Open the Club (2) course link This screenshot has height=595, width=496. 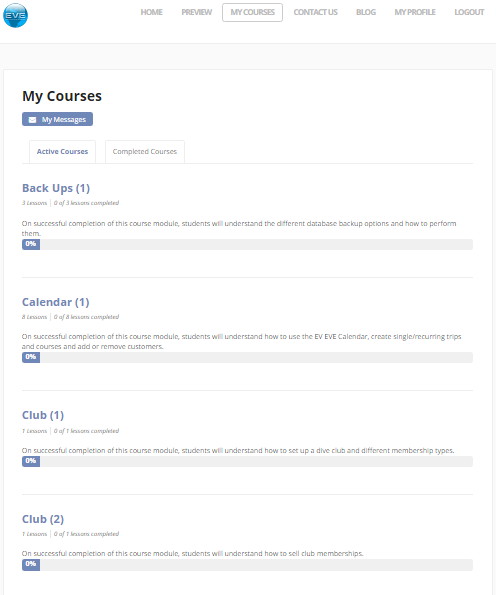(43, 519)
